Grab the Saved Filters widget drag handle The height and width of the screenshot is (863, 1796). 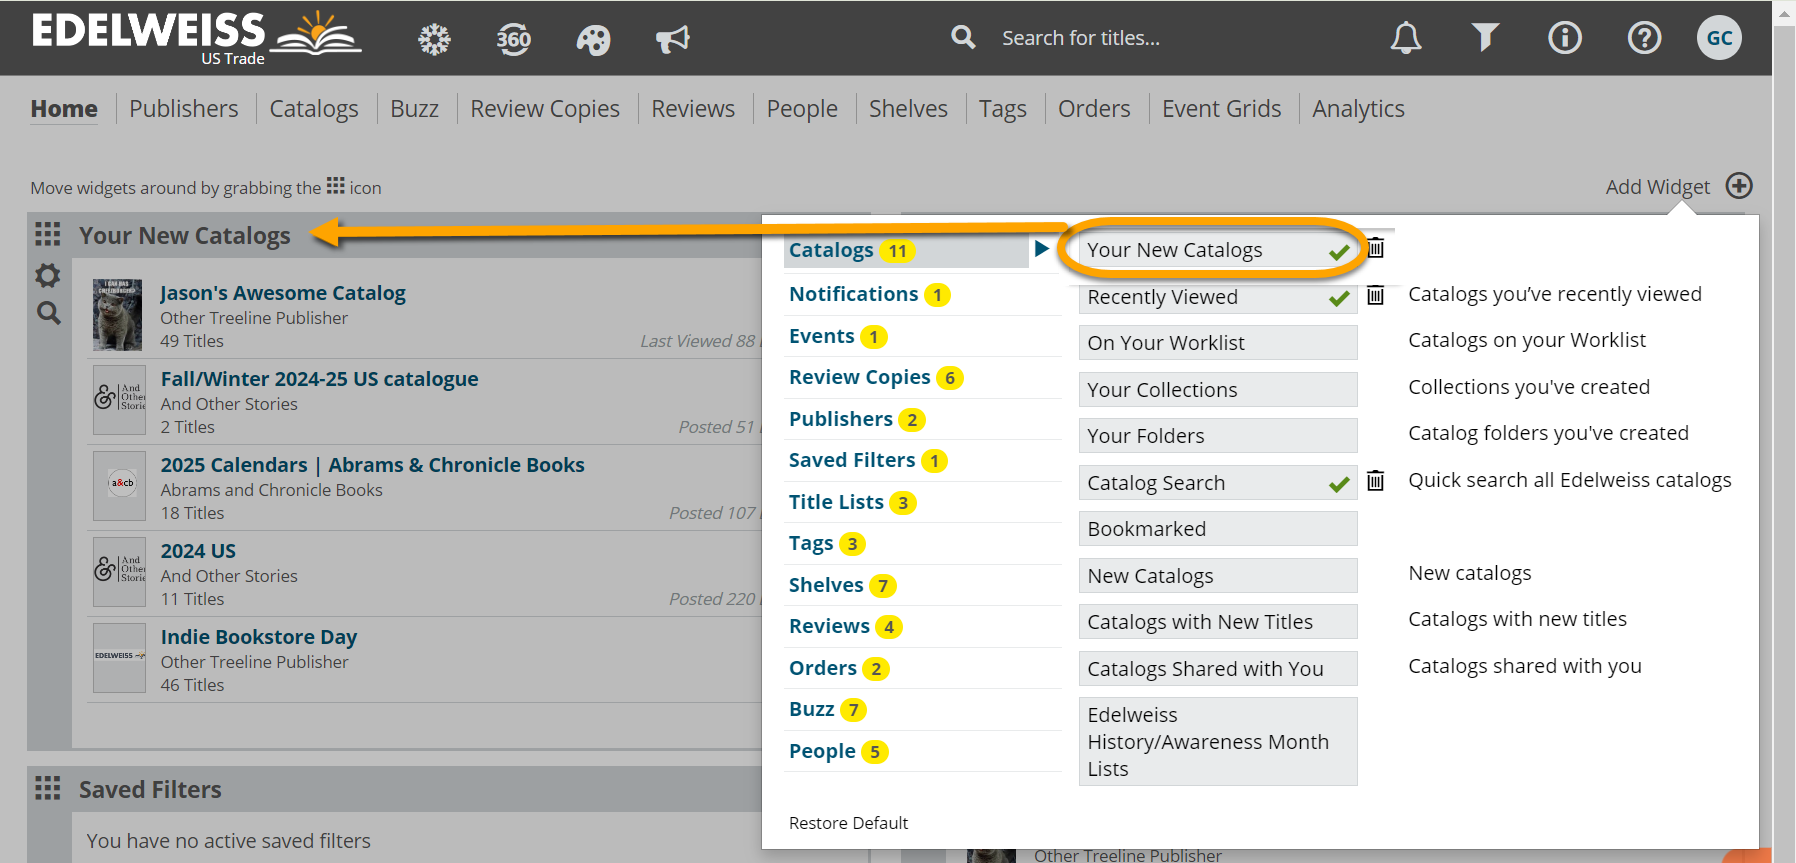(47, 788)
